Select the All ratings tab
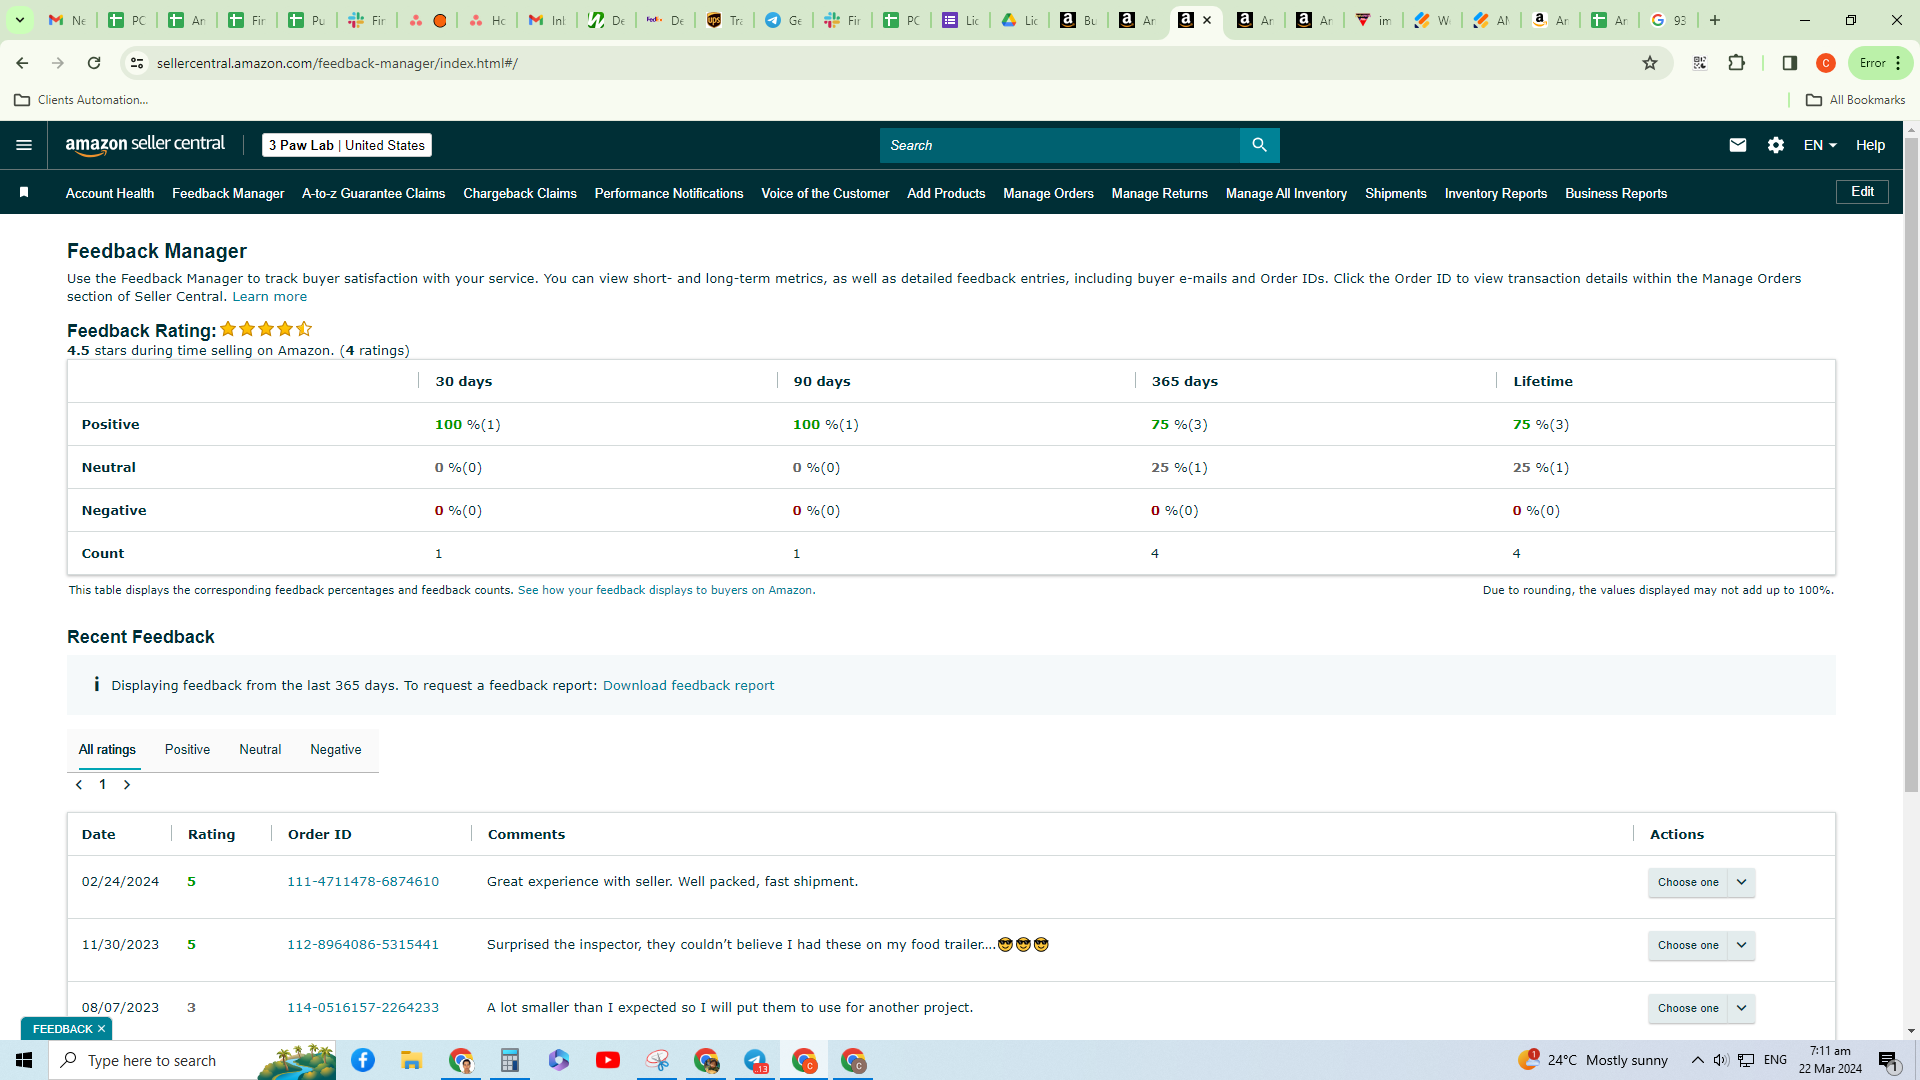This screenshot has height=1080, width=1920. [x=107, y=749]
